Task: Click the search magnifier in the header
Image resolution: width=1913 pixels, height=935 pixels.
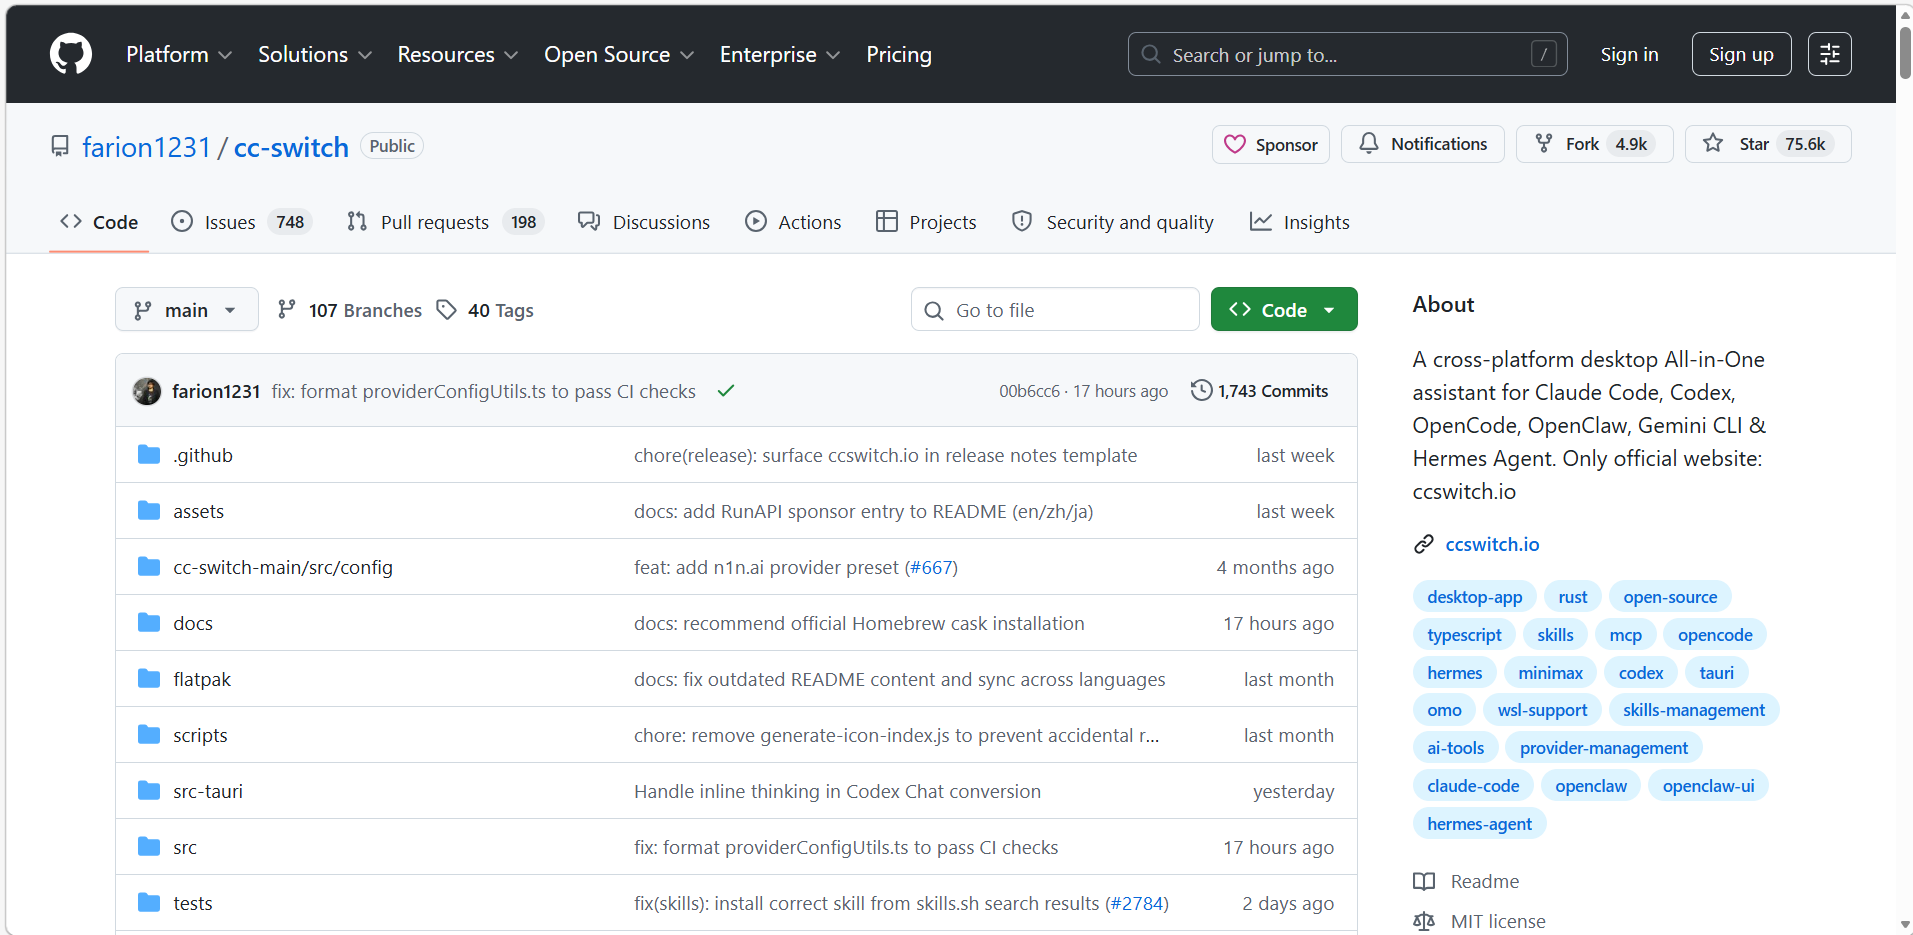Action: 1151,54
